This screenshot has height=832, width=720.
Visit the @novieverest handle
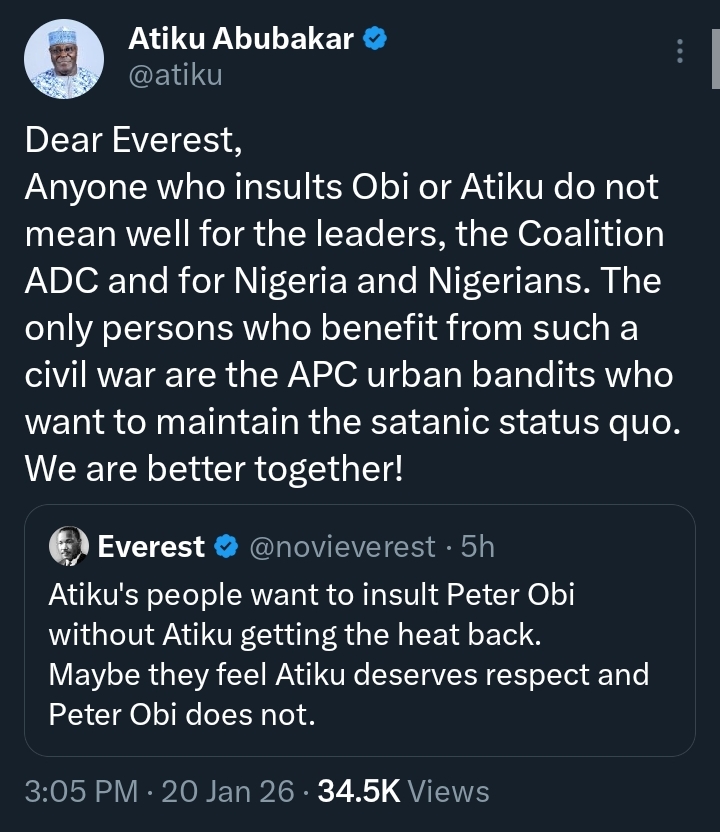[341, 547]
